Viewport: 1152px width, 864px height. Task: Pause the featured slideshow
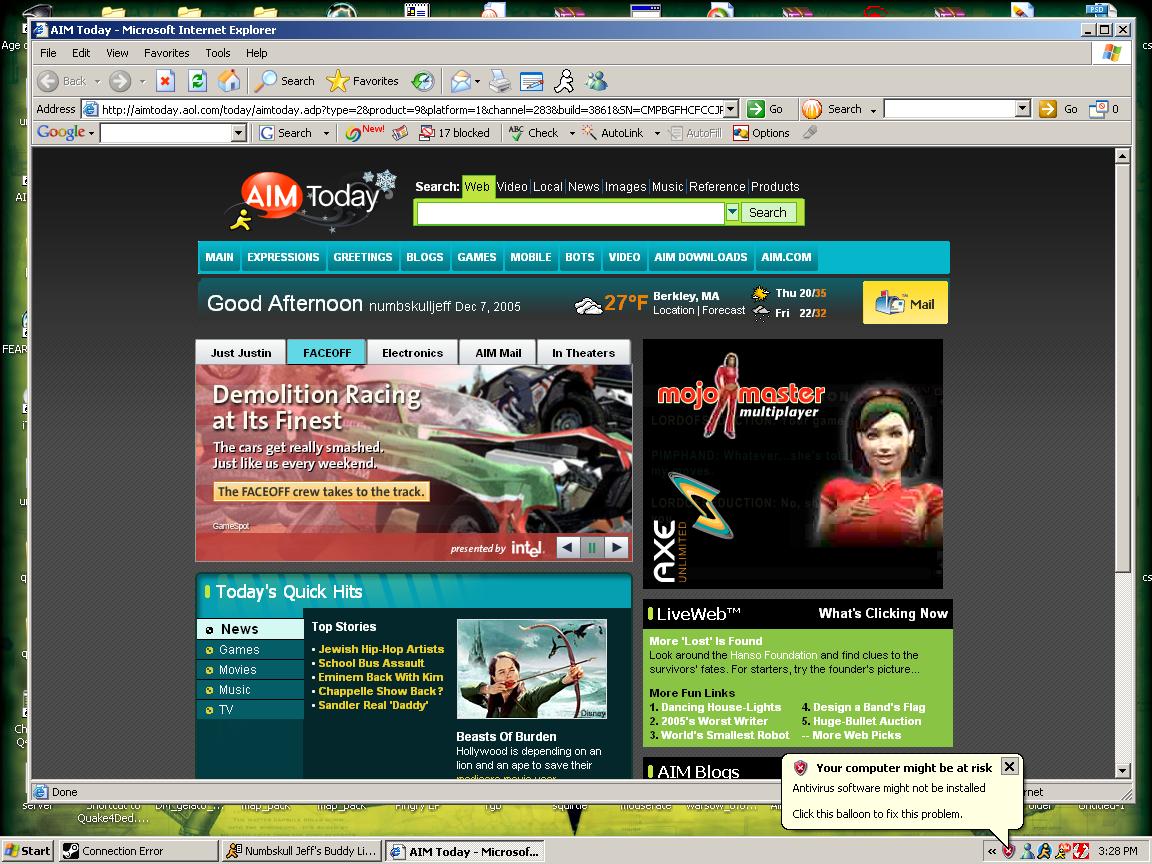[x=592, y=547]
